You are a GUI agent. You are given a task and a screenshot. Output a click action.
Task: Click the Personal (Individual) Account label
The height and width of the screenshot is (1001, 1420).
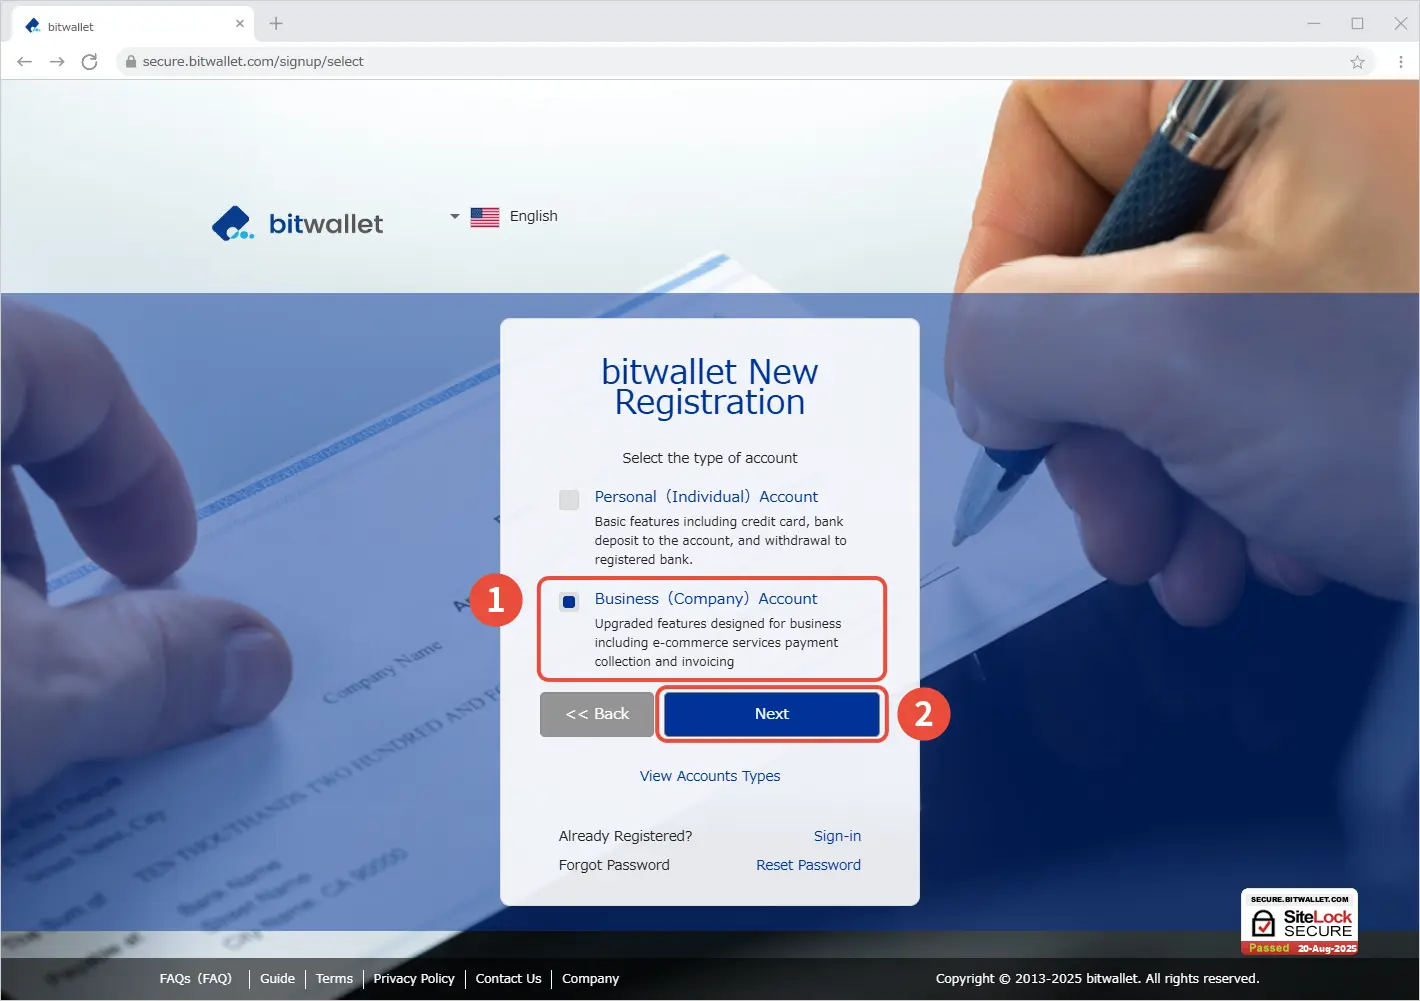706,497
